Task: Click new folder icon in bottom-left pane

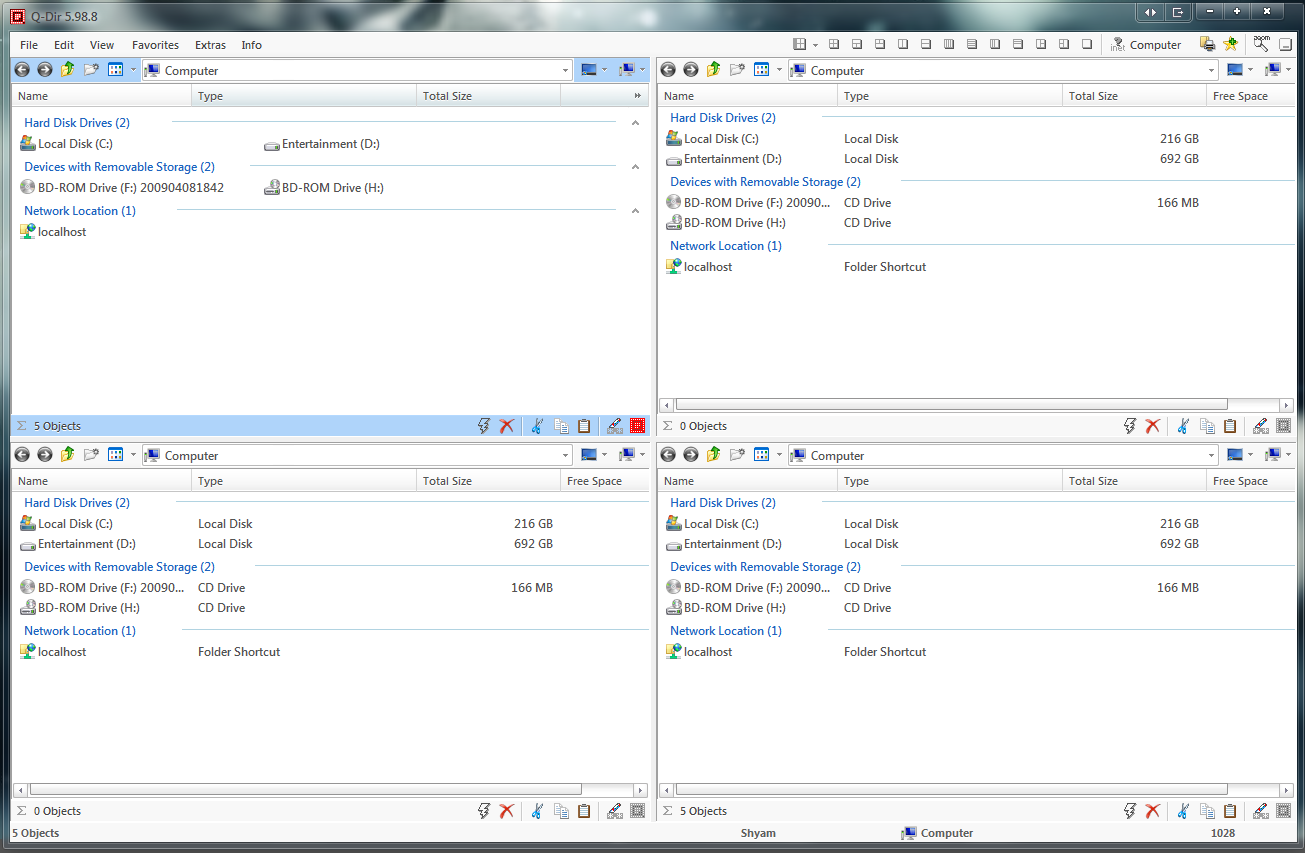Action: click(91, 455)
